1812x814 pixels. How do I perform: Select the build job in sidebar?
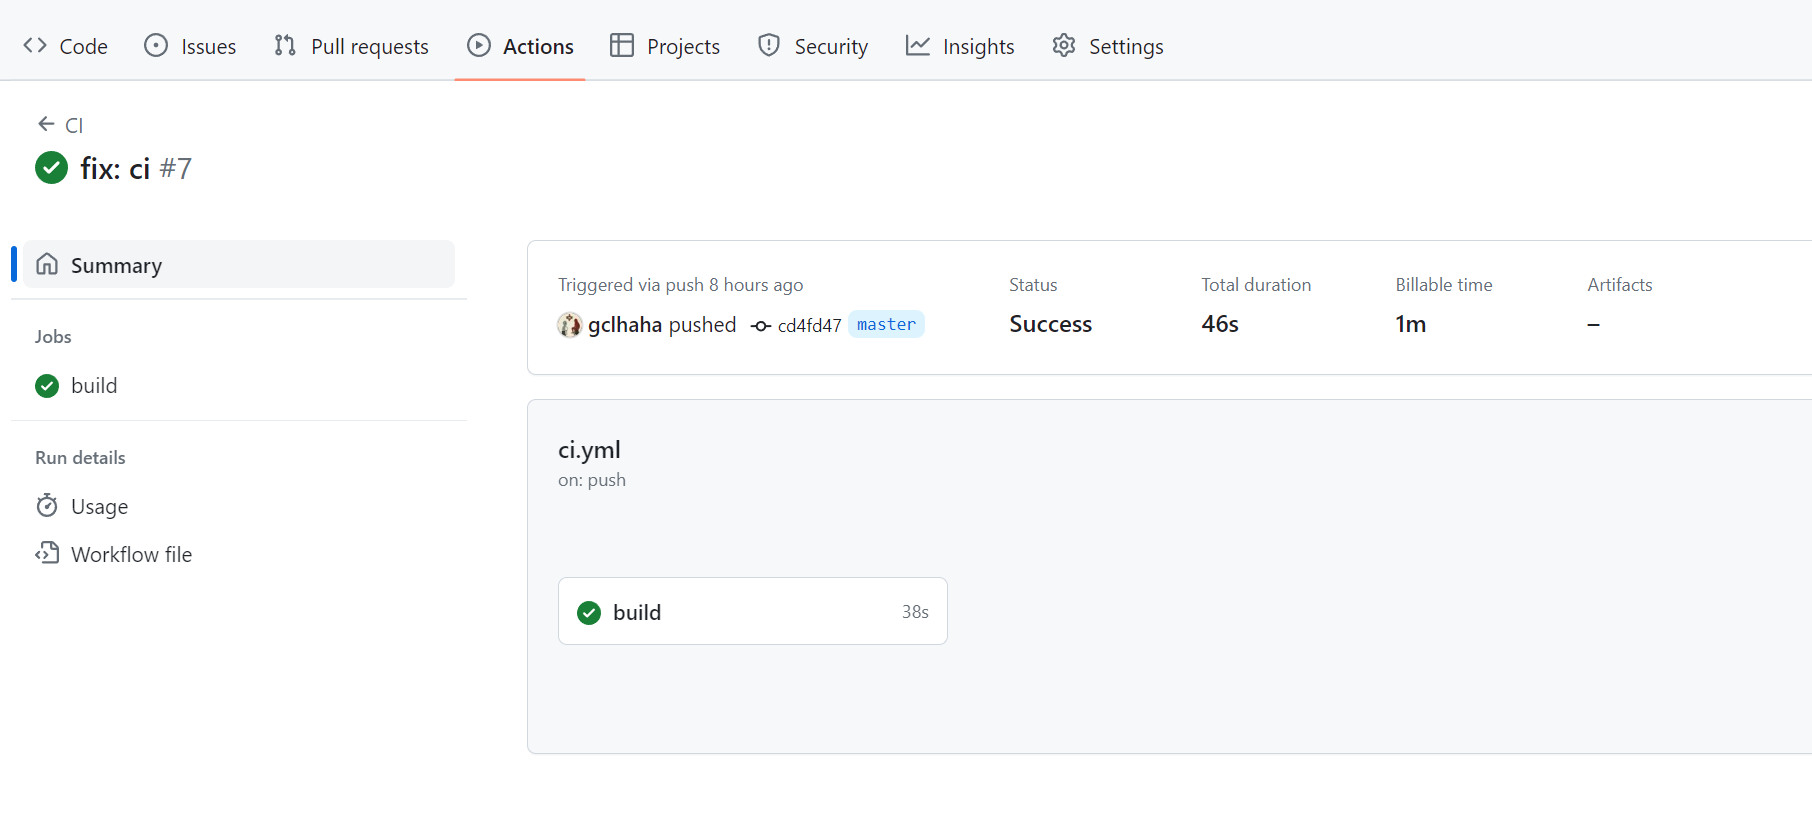pyautogui.click(x=94, y=386)
